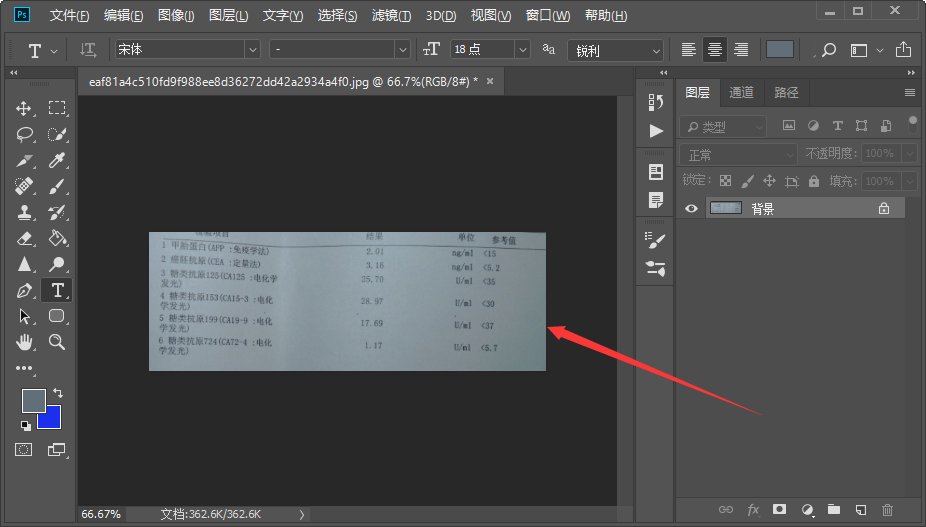Image resolution: width=926 pixels, height=527 pixels.
Task: Open the gray foreground color swatch
Action: tap(32, 400)
